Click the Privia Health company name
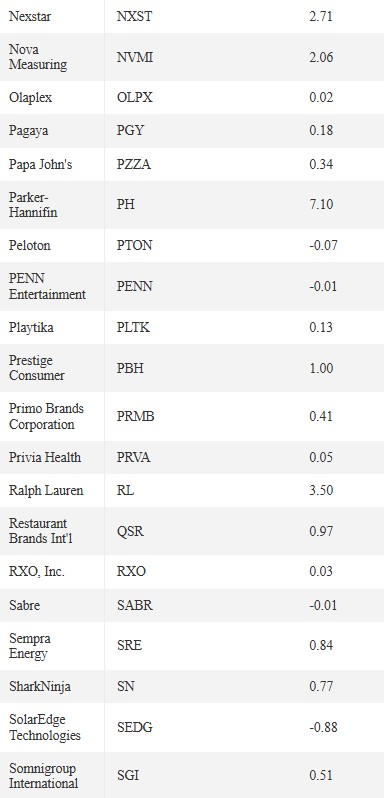This screenshot has width=384, height=798. pyautogui.click(x=45, y=457)
